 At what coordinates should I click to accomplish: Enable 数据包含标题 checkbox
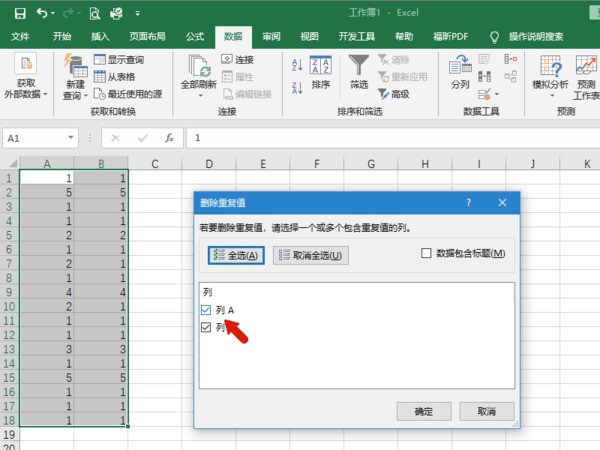pos(427,254)
